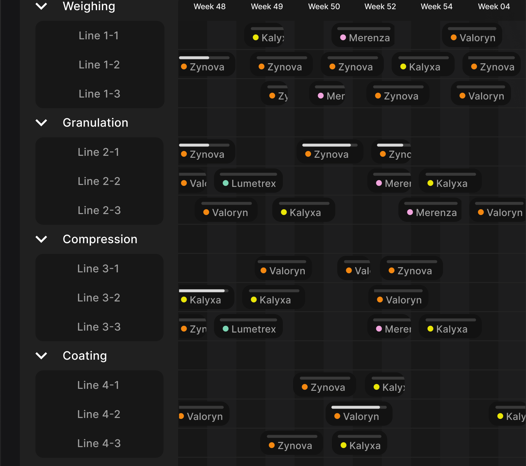Open the Valoryn batch on Line 3-1
The height and width of the screenshot is (466, 526).
283,268
